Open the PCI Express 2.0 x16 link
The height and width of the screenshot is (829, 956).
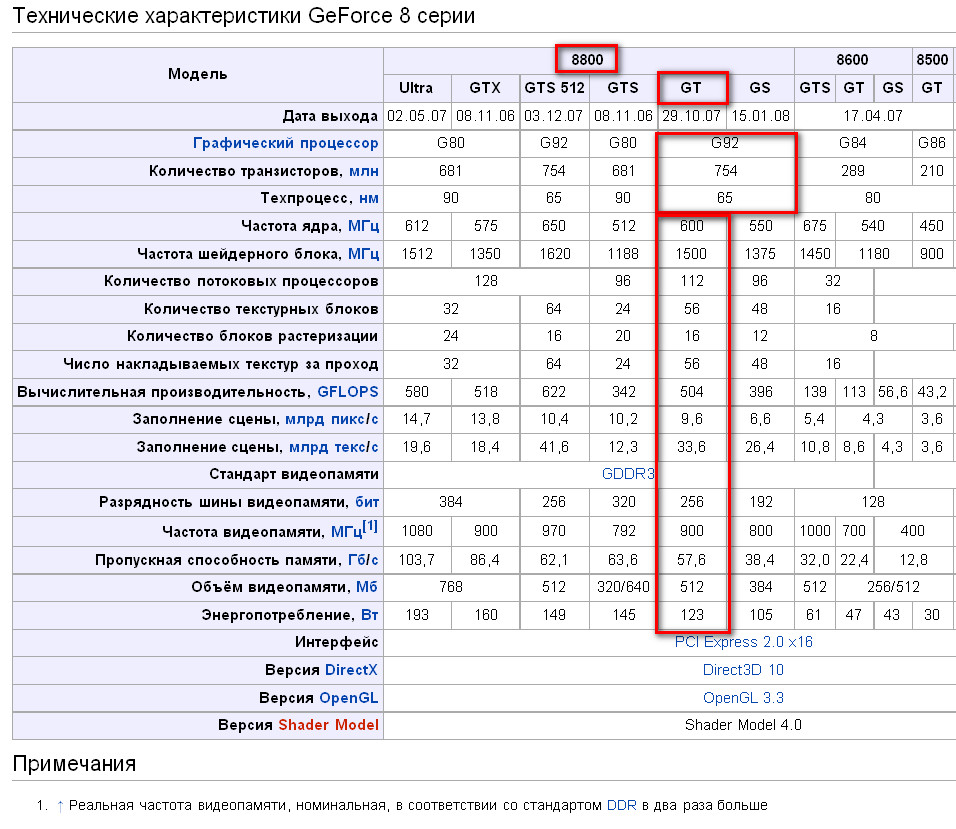[x=743, y=642]
